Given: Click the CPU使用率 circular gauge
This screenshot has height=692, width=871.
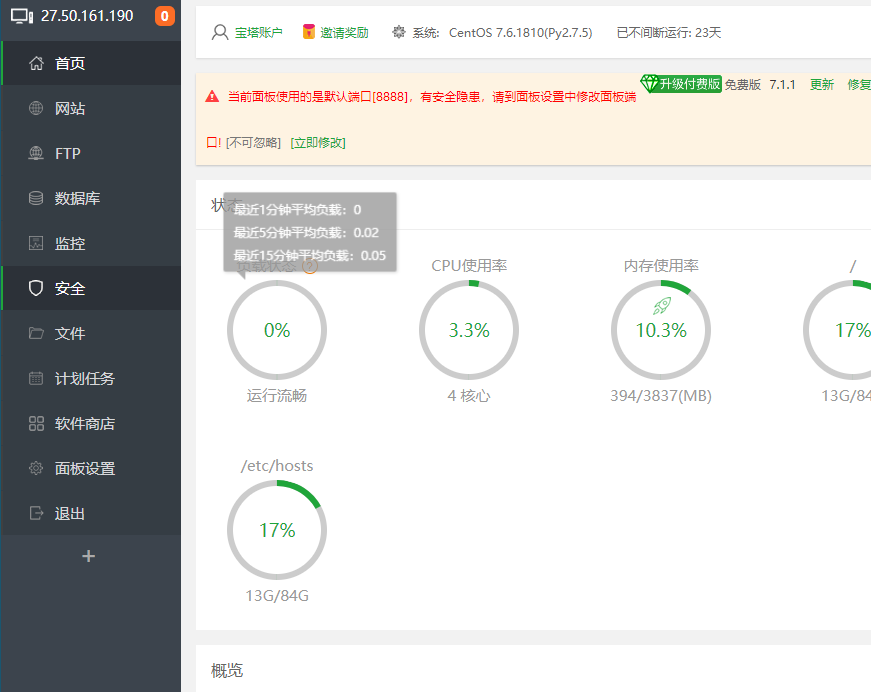Looking at the screenshot, I should click(x=469, y=330).
